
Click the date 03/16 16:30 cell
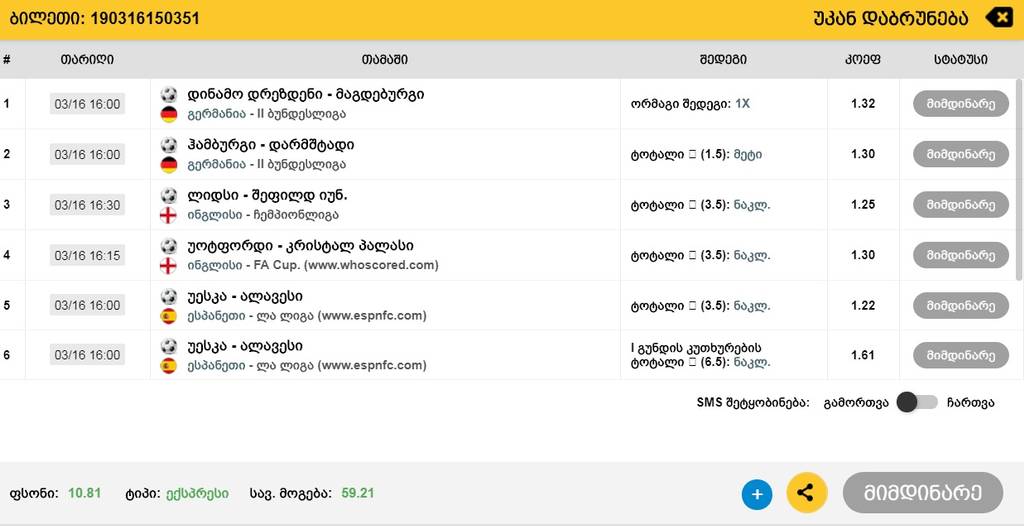pos(88,205)
